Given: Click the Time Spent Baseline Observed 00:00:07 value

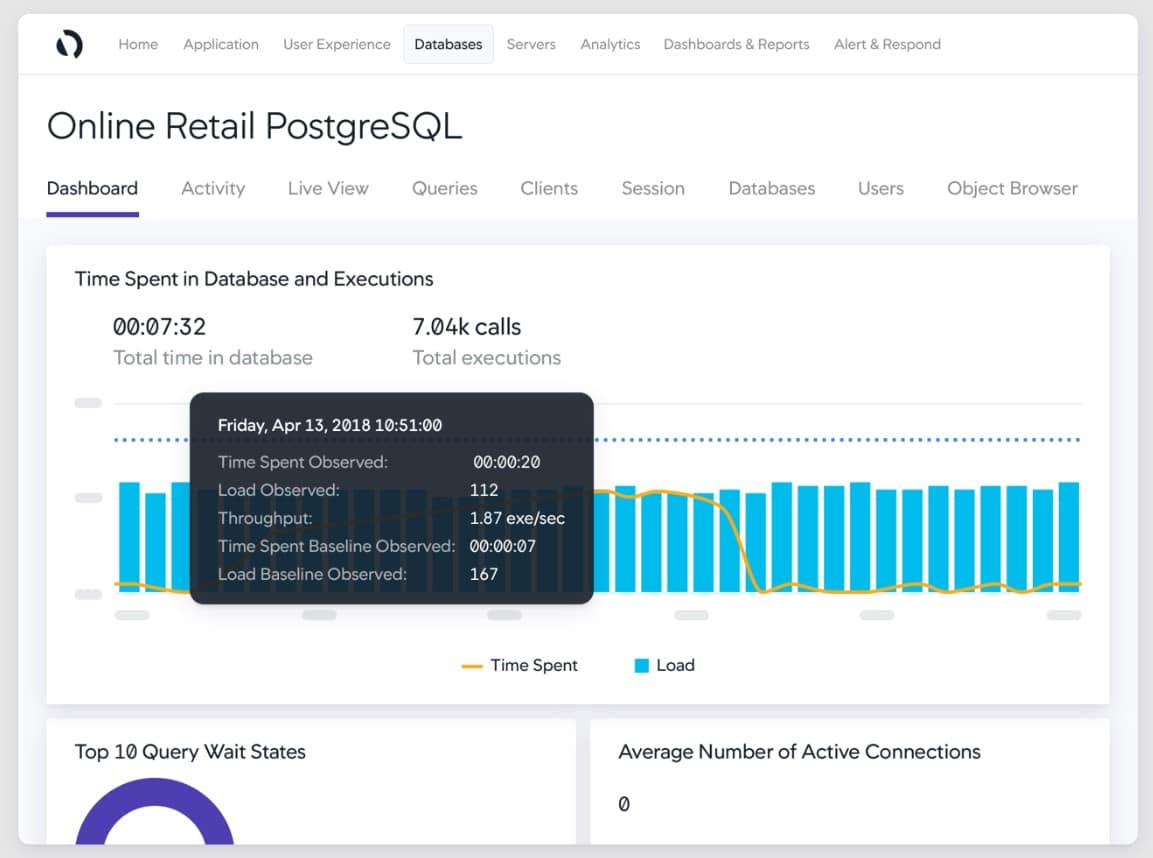Looking at the screenshot, I should coord(502,546).
